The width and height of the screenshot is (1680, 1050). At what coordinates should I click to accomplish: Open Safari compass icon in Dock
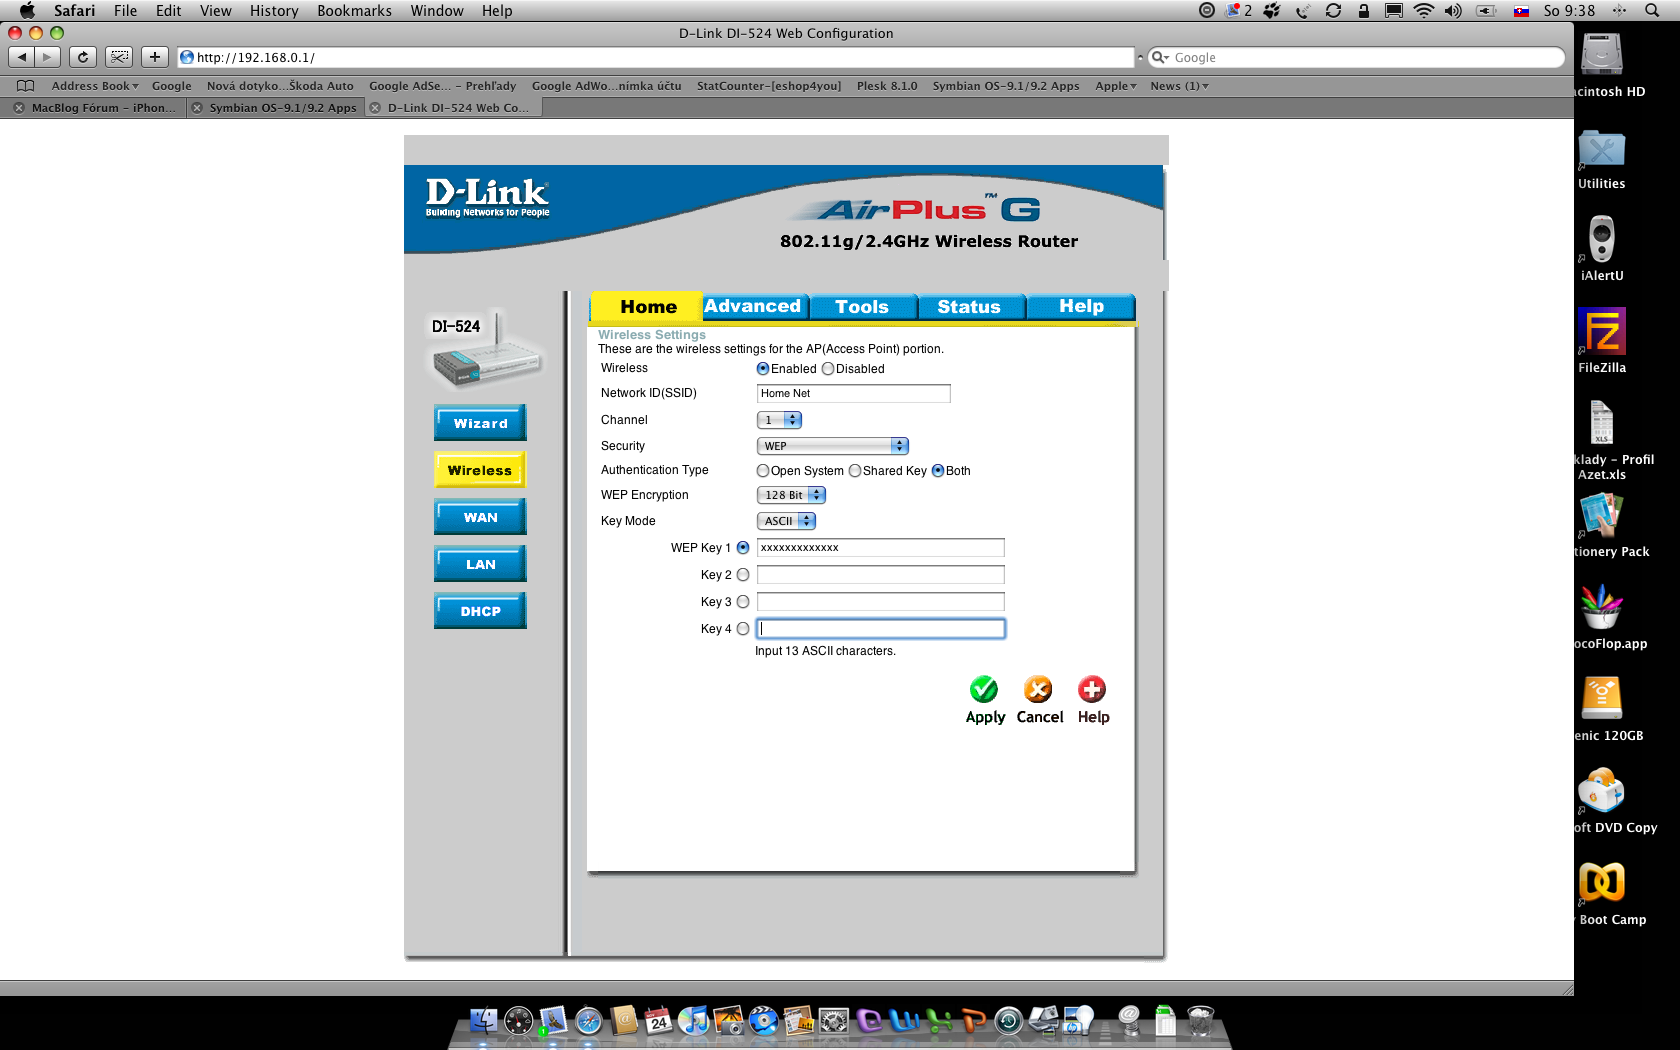pyautogui.click(x=589, y=1020)
